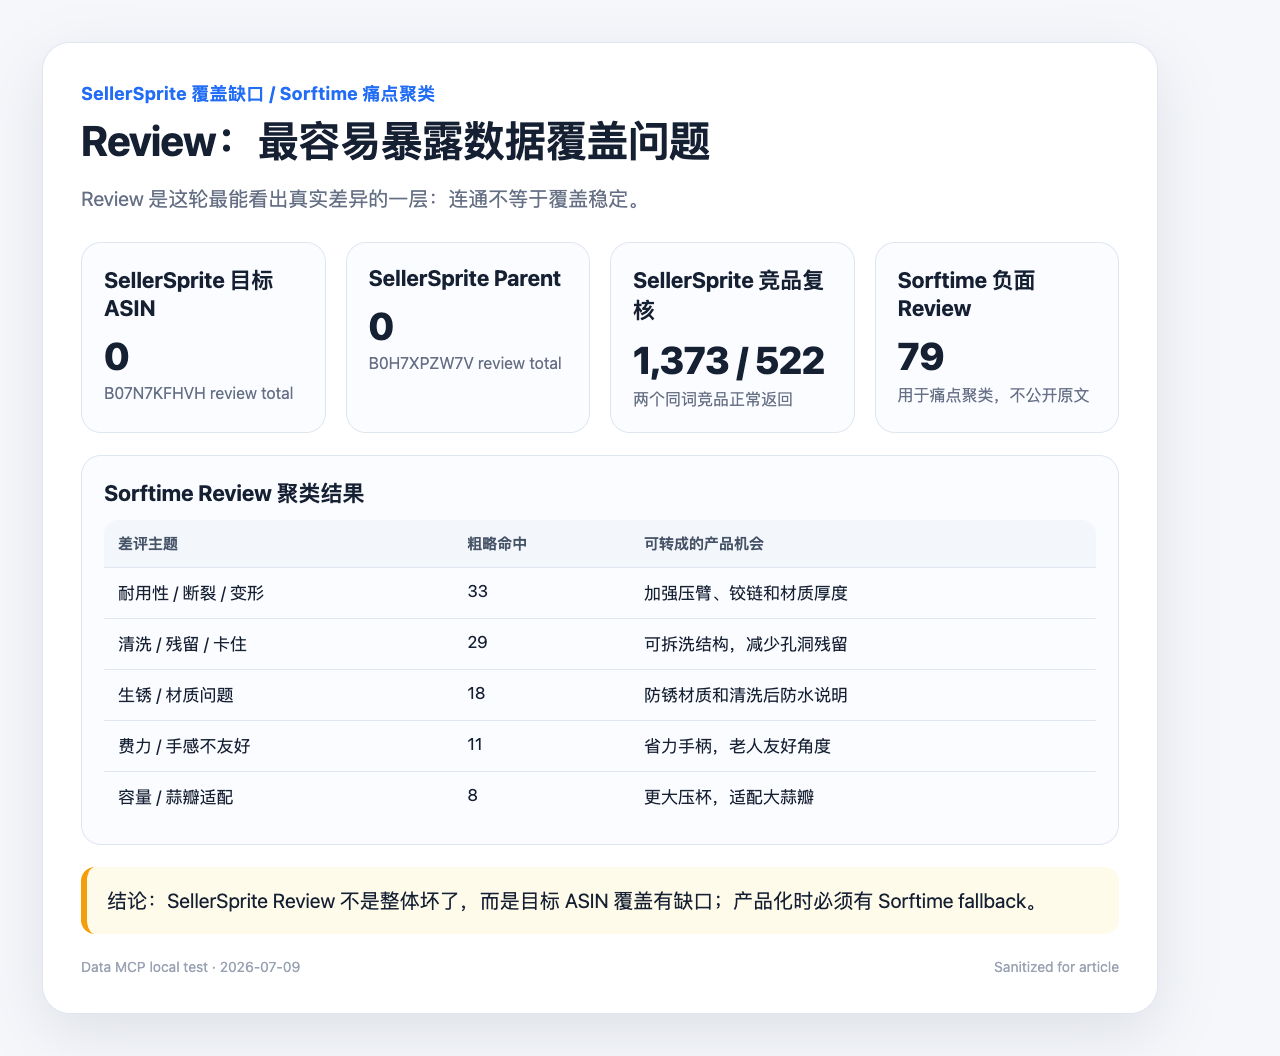Click '更大压杯，适配大蒜瓣' cell
Viewport: 1280px width, 1056px height.
click(729, 797)
